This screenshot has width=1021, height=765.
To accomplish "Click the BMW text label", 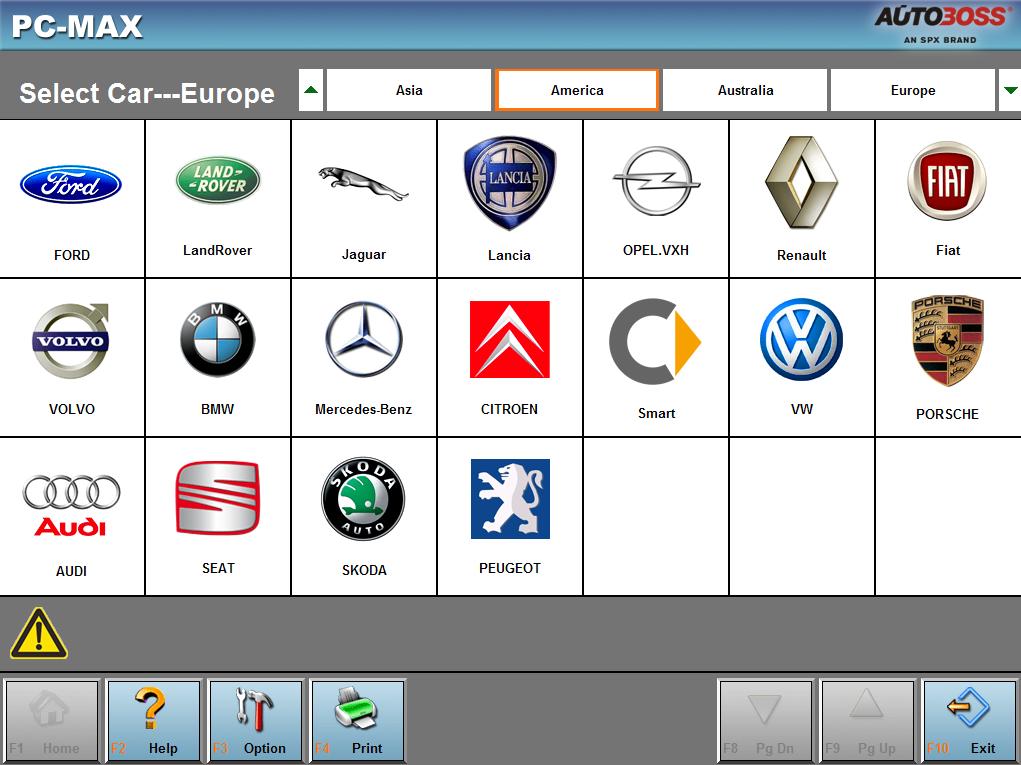I will 217,410.
